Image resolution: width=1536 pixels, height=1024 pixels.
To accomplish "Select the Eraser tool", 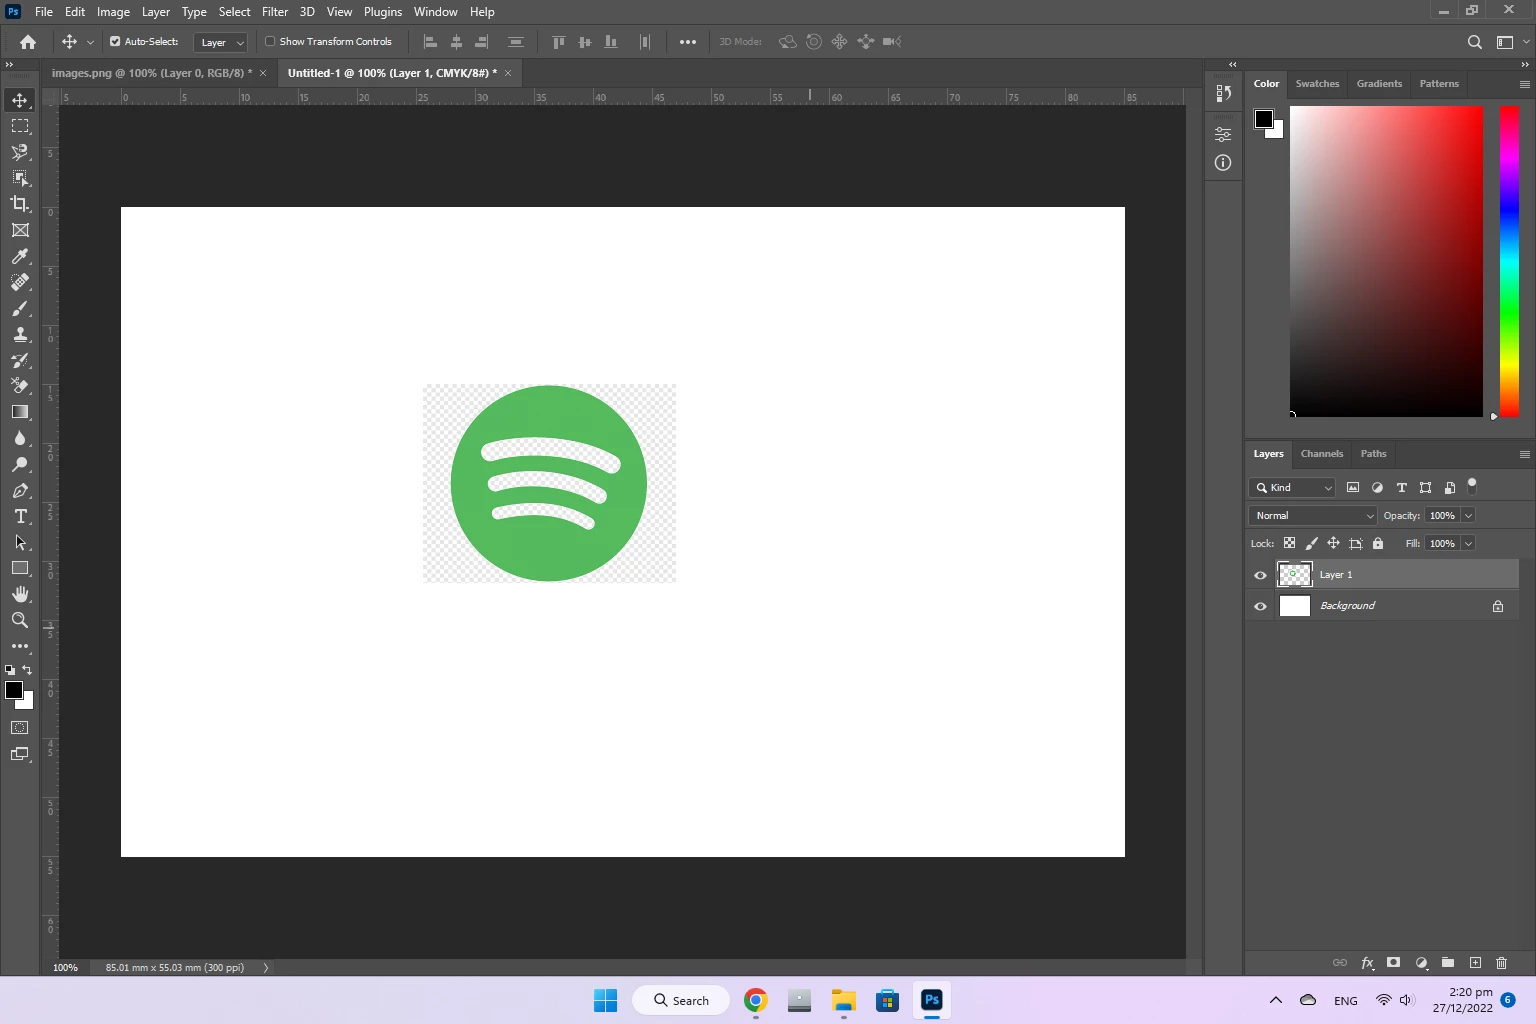I will pyautogui.click(x=20, y=386).
